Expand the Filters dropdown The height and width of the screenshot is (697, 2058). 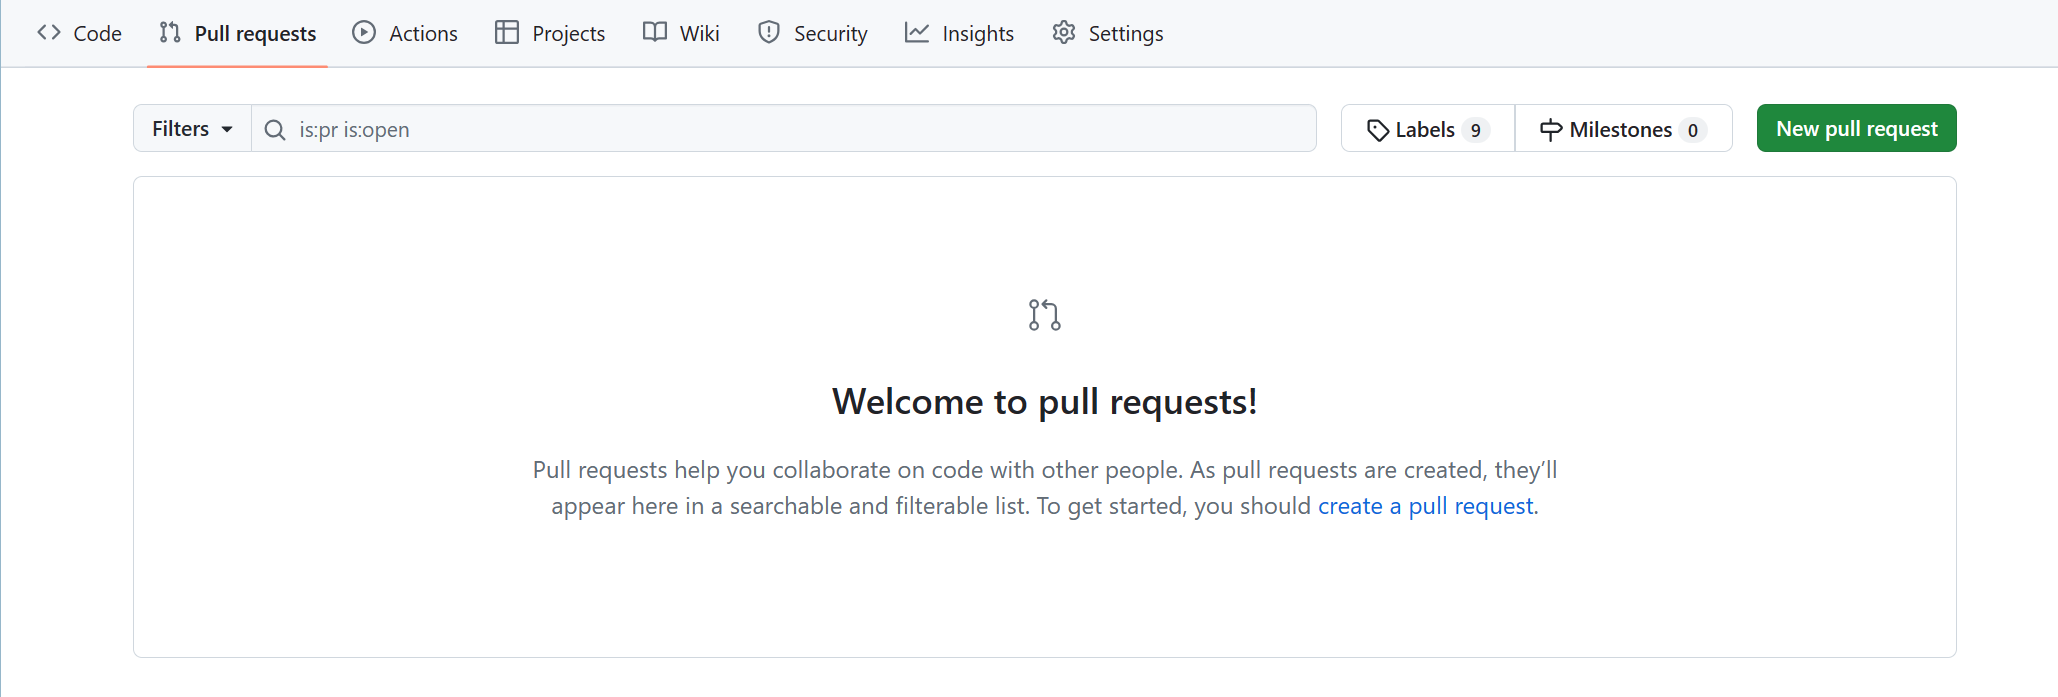(192, 129)
